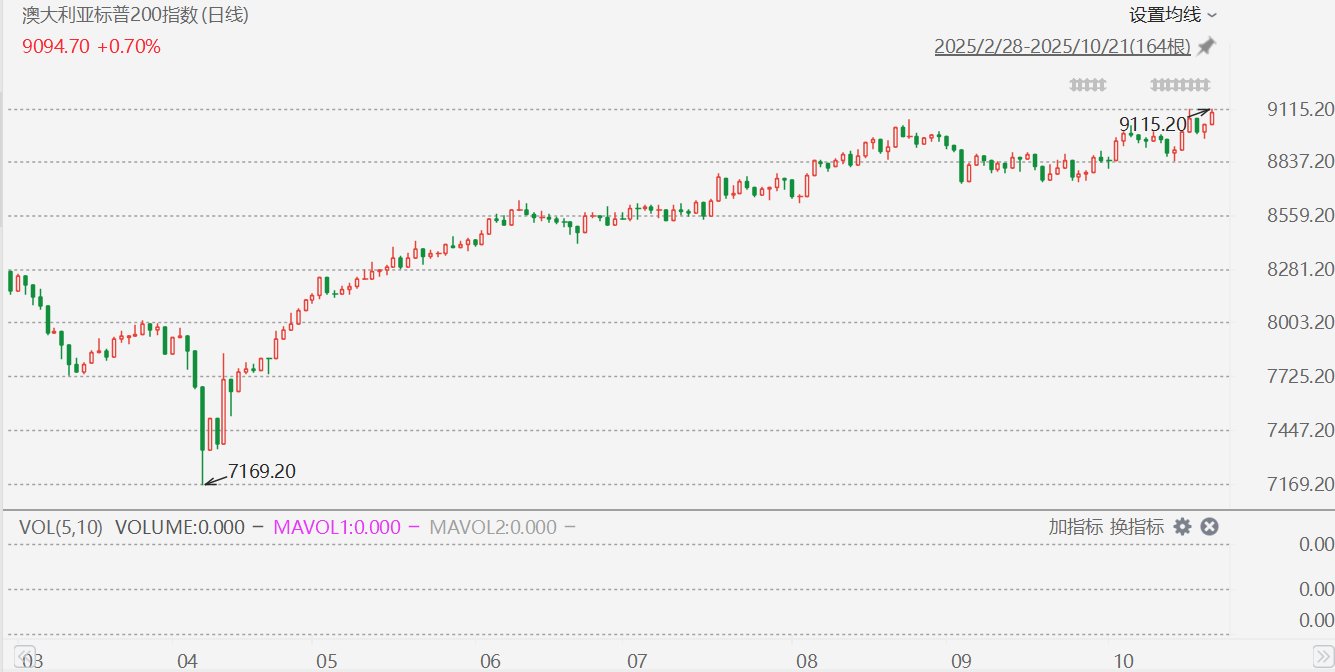The height and width of the screenshot is (672, 1335).
Task: Pin the chart date range
Action: pos(1207,46)
